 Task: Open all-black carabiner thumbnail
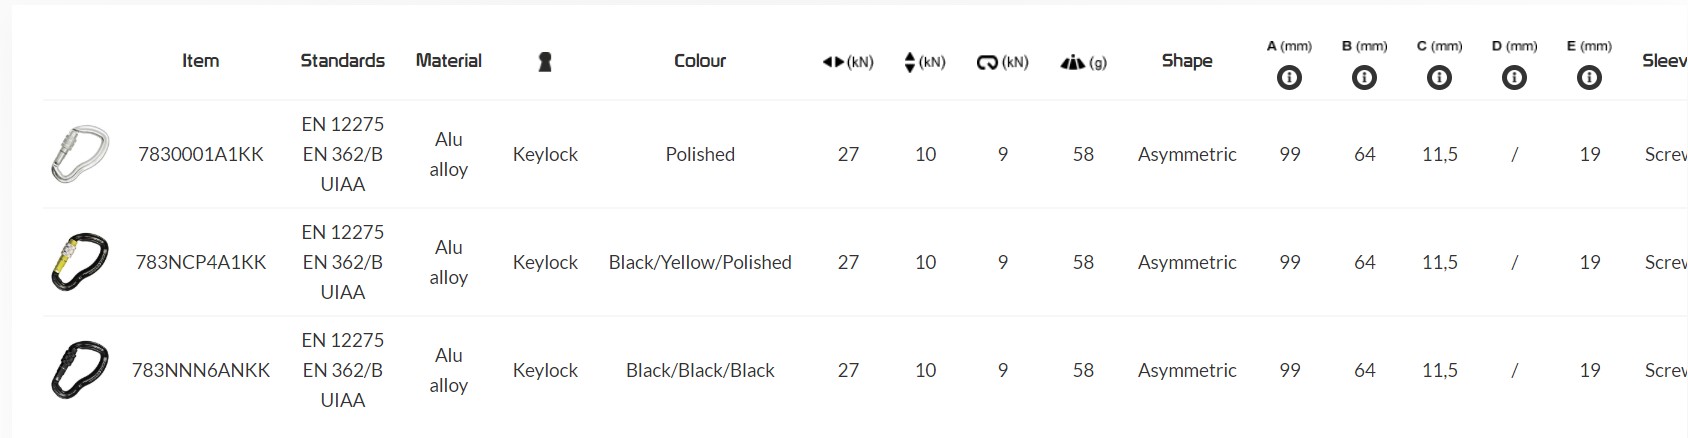tap(78, 370)
